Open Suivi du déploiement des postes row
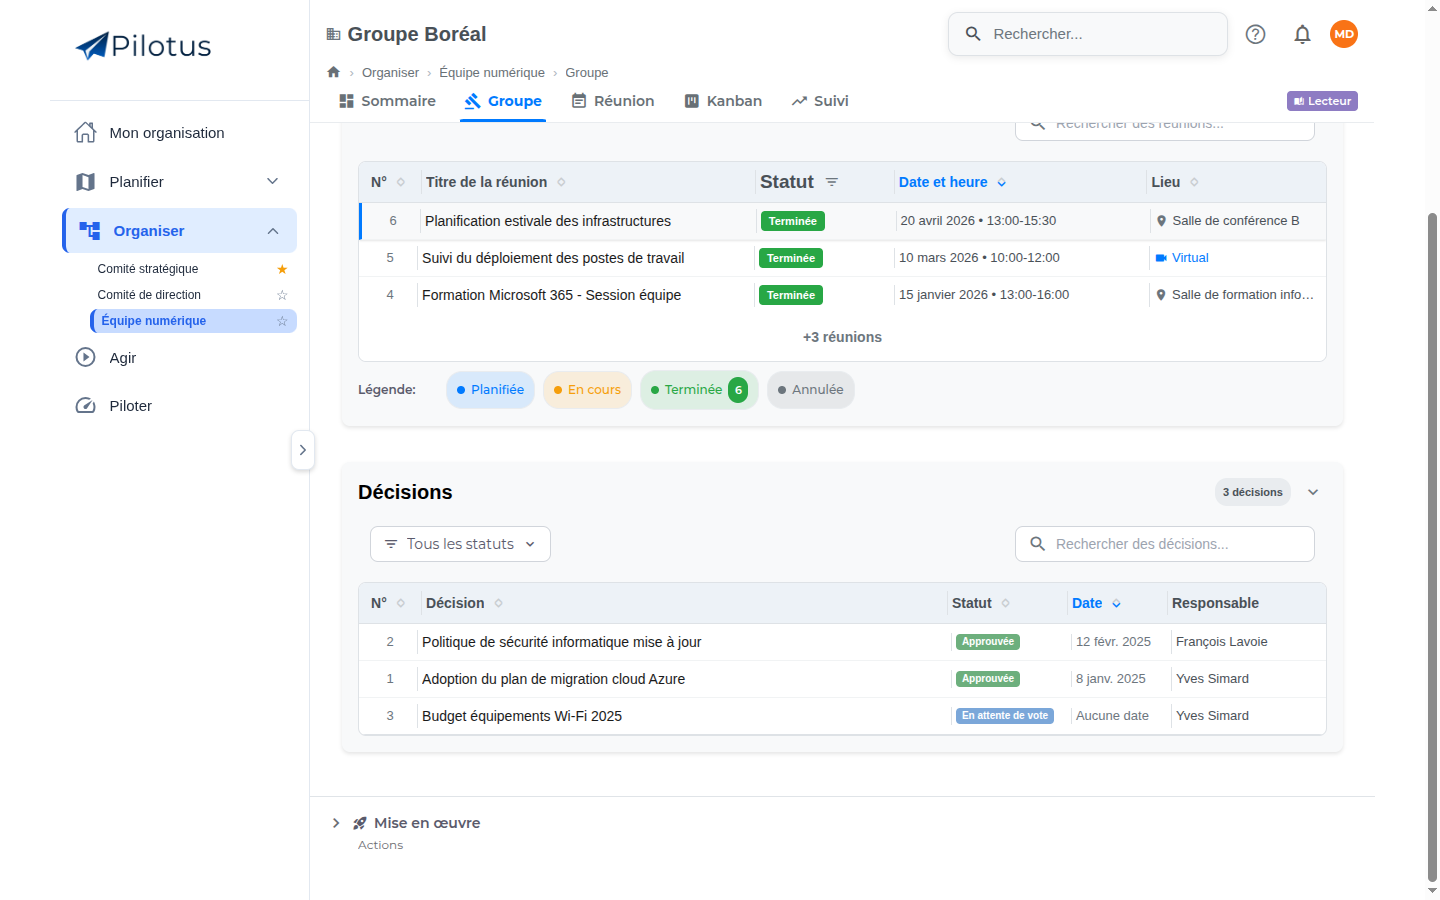 pyautogui.click(x=843, y=258)
